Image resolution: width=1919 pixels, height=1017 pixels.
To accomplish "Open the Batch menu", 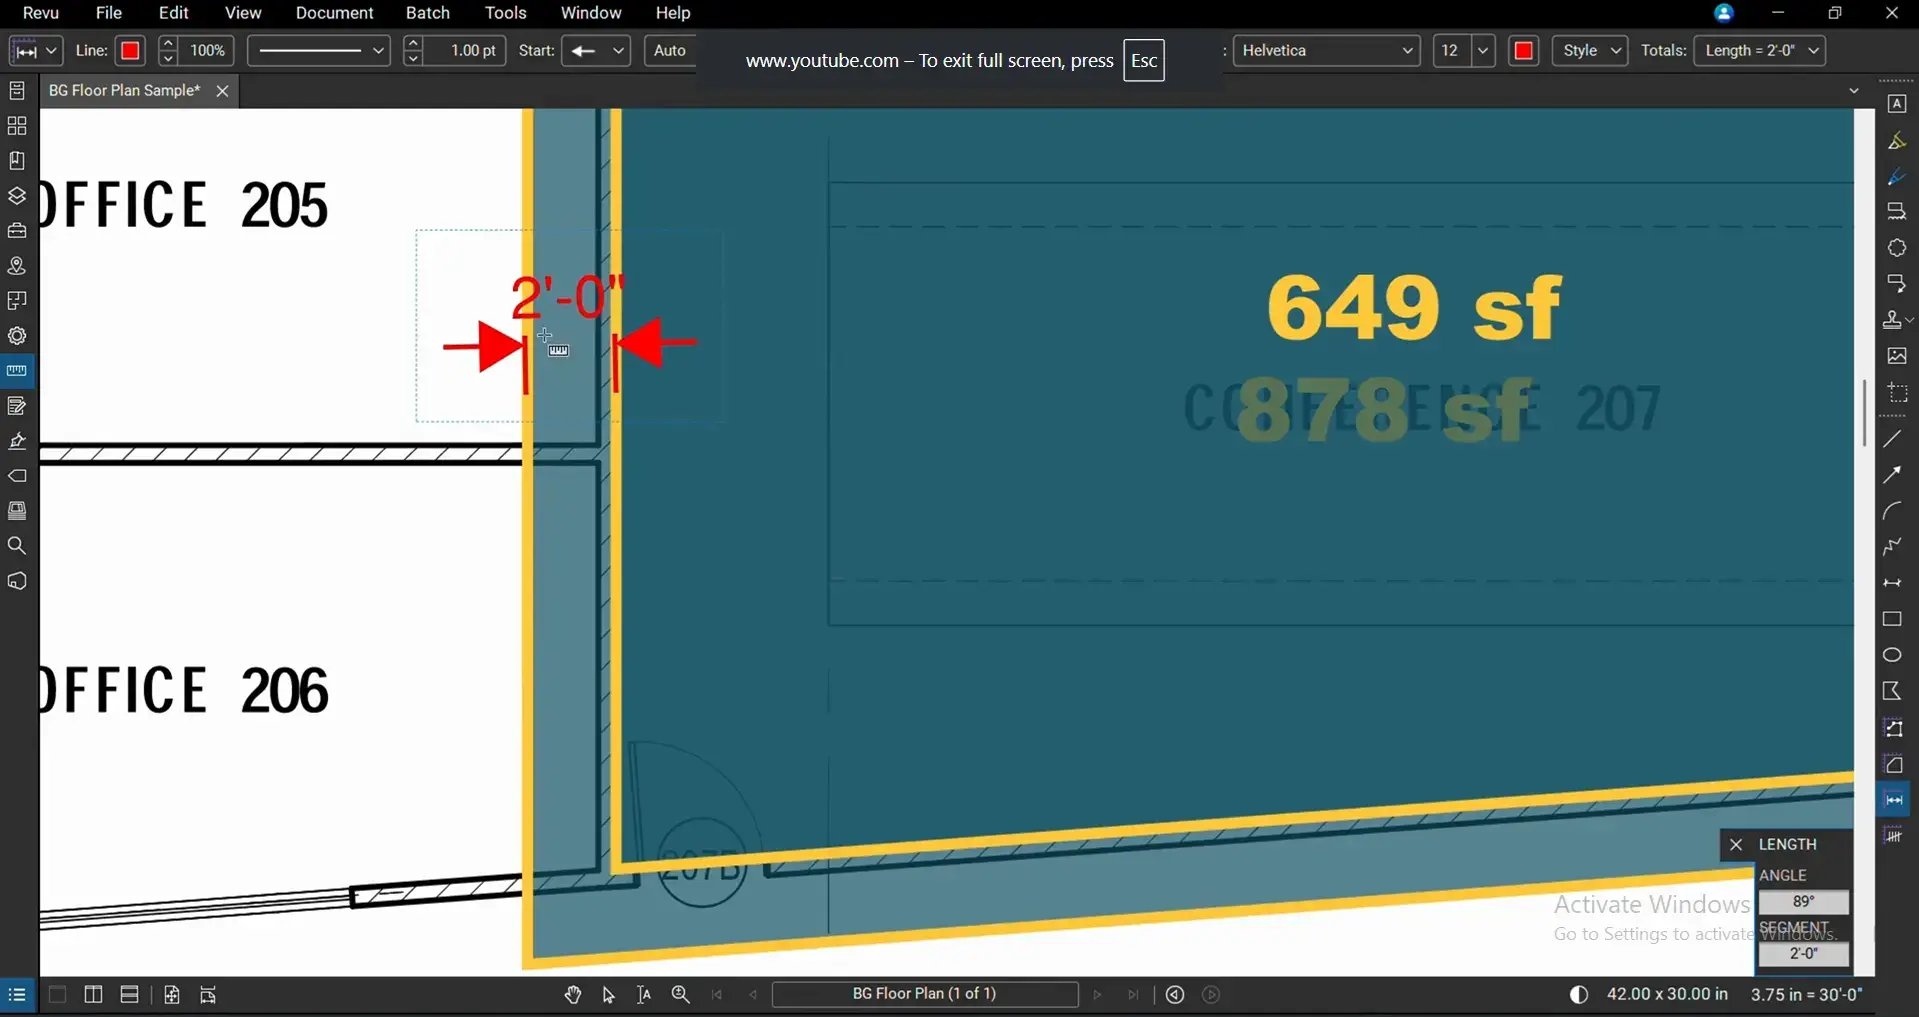I will [x=428, y=13].
